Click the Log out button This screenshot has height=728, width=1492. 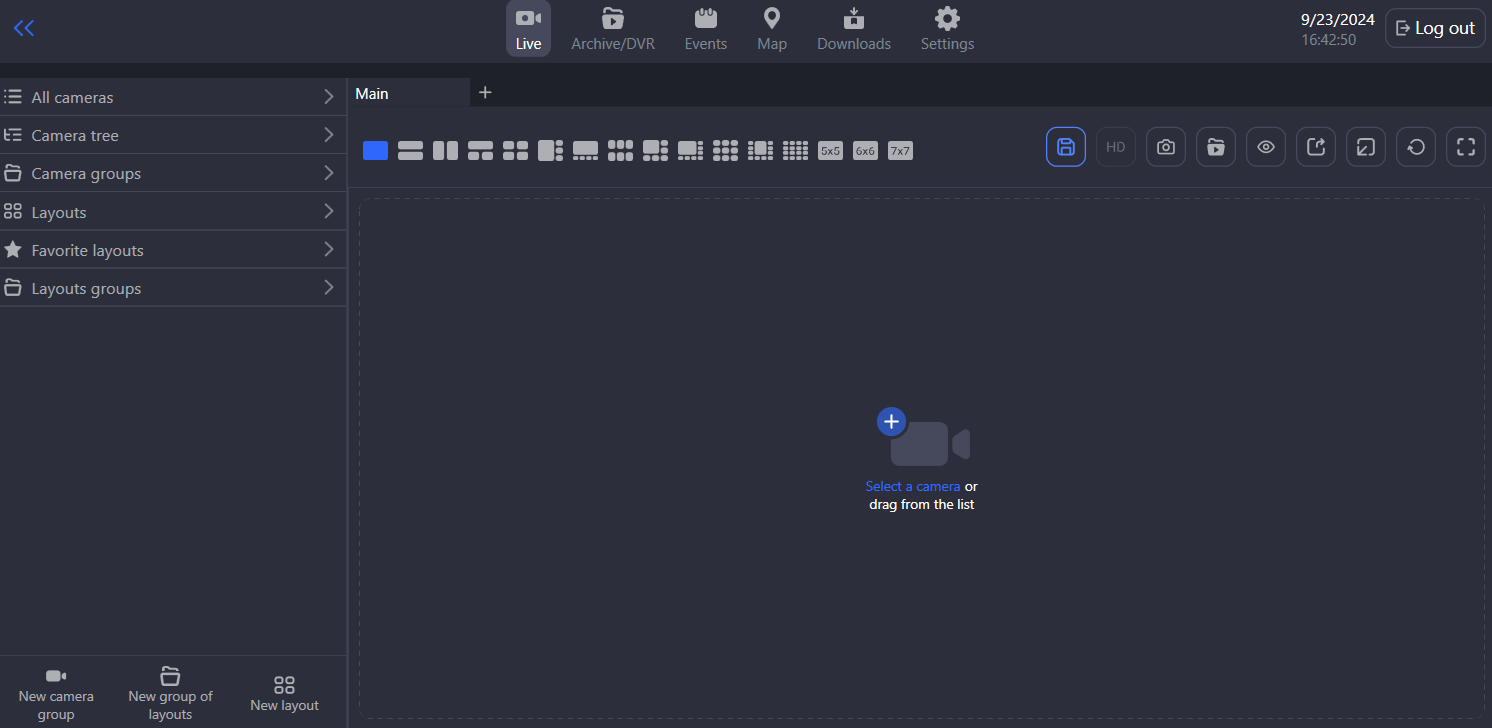click(1434, 28)
